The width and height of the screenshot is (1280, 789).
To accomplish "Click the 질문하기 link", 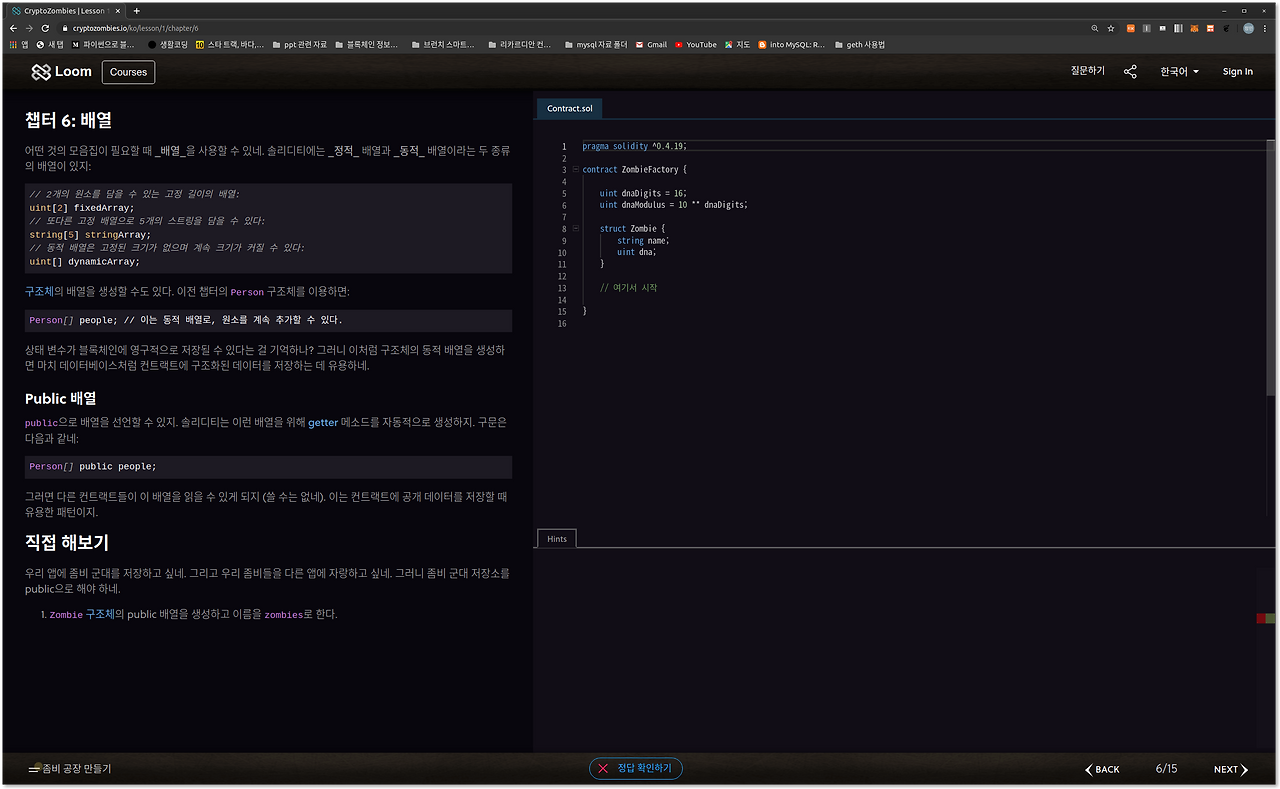I will pyautogui.click(x=1088, y=71).
